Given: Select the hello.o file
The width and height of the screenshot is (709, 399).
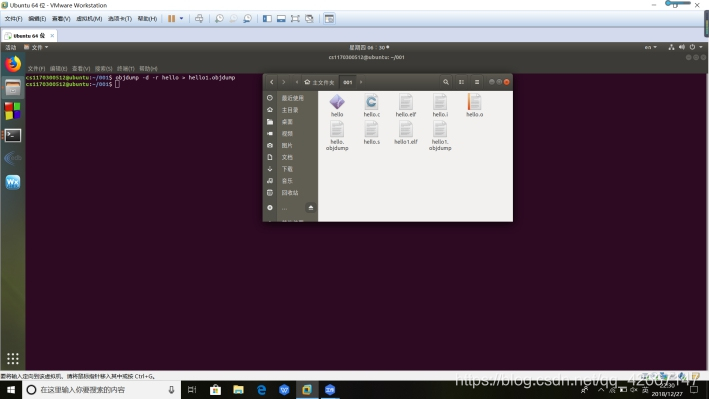Looking at the screenshot, I should pos(474,106).
